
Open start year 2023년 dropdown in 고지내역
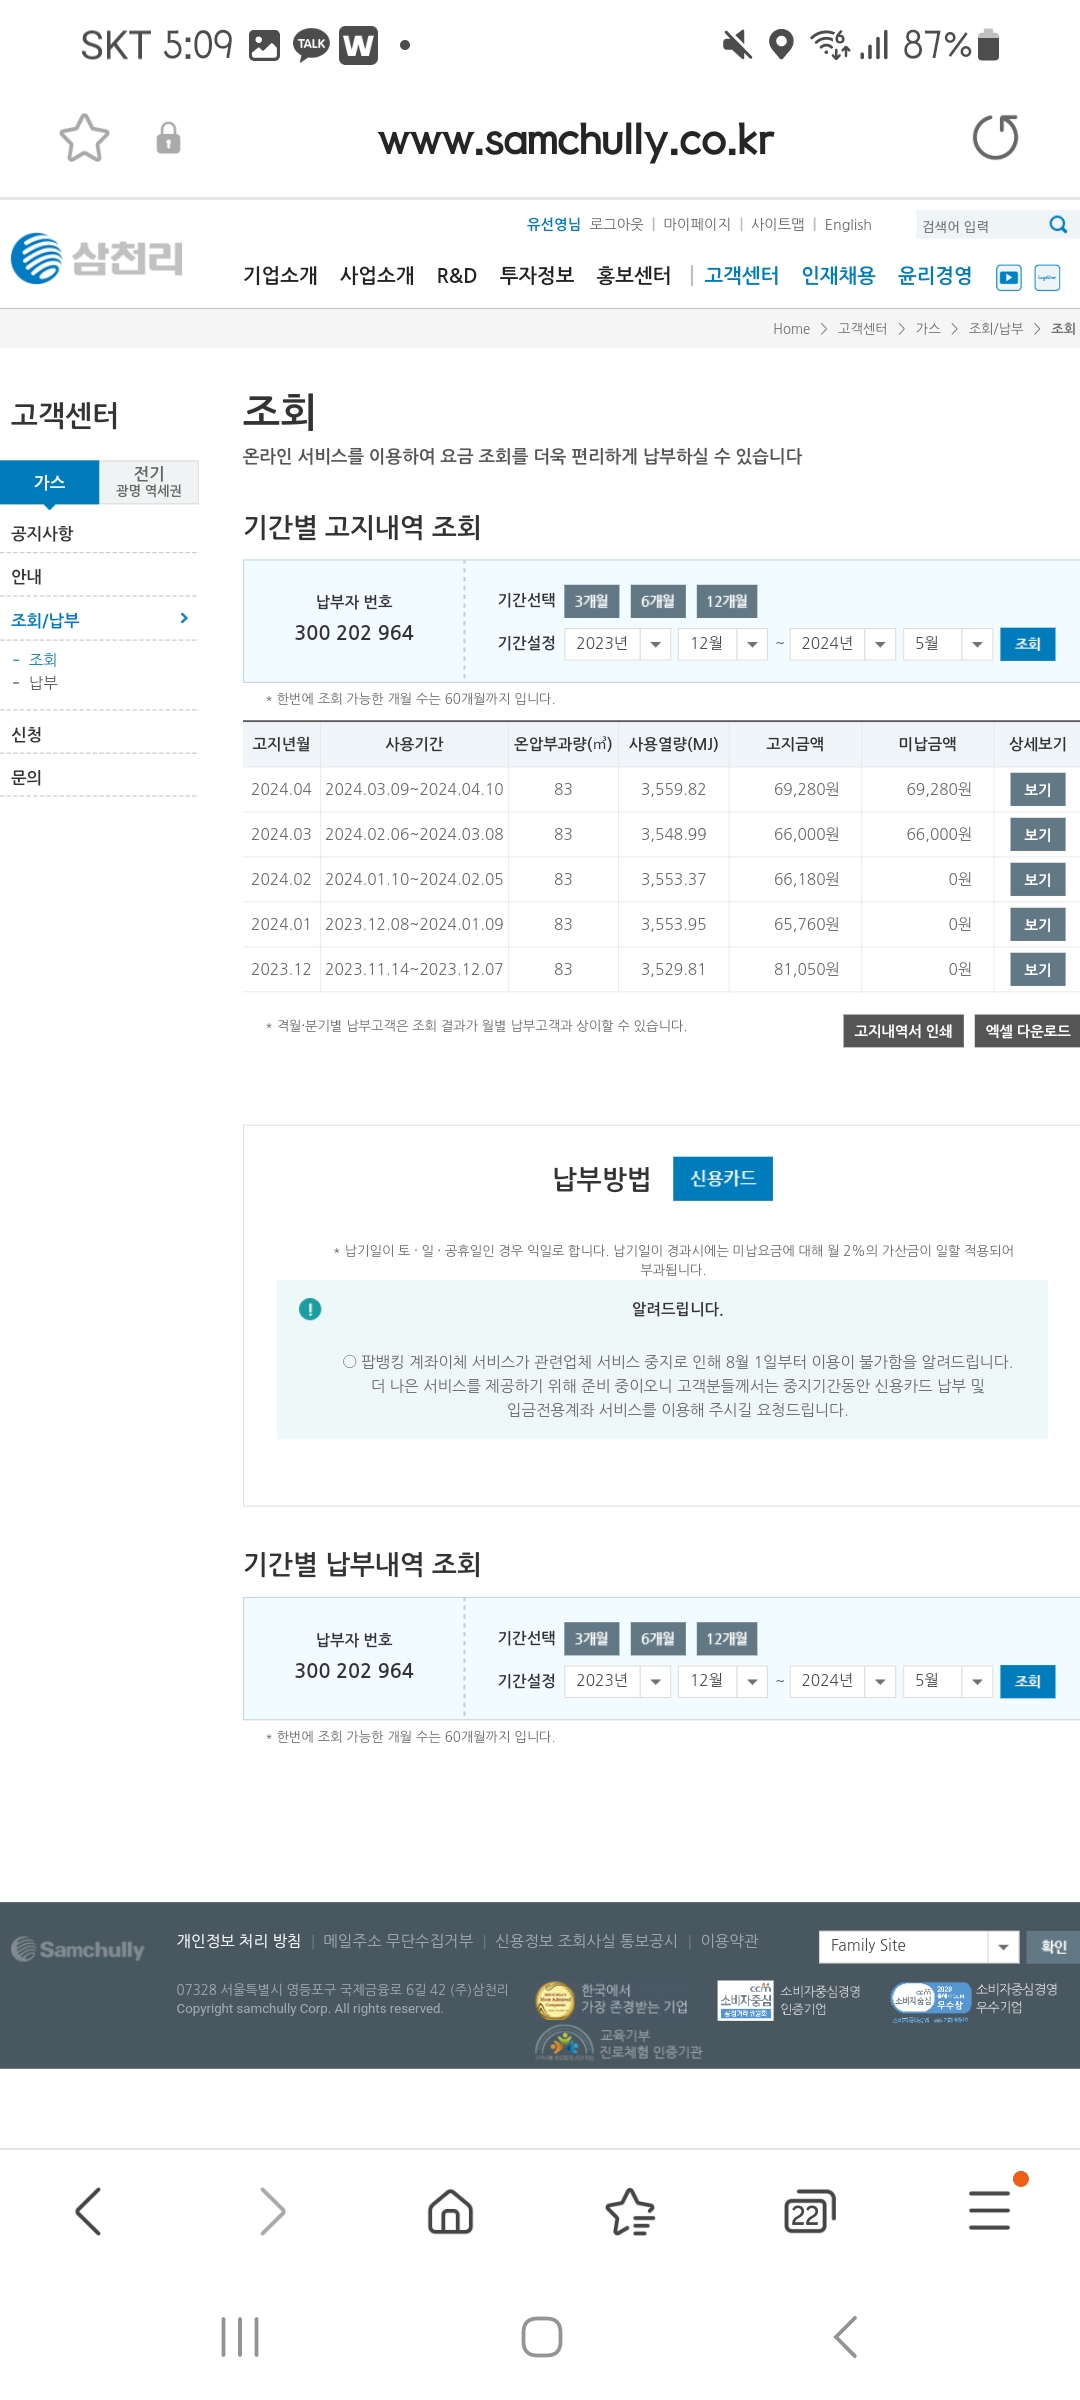[x=617, y=644]
